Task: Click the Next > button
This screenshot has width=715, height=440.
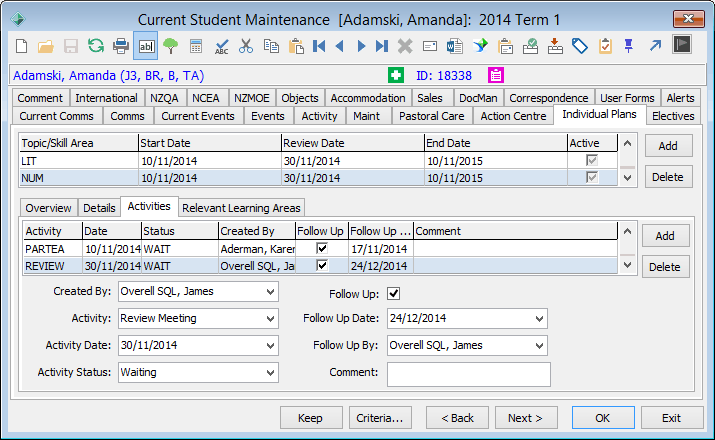Action: pyautogui.click(x=526, y=418)
